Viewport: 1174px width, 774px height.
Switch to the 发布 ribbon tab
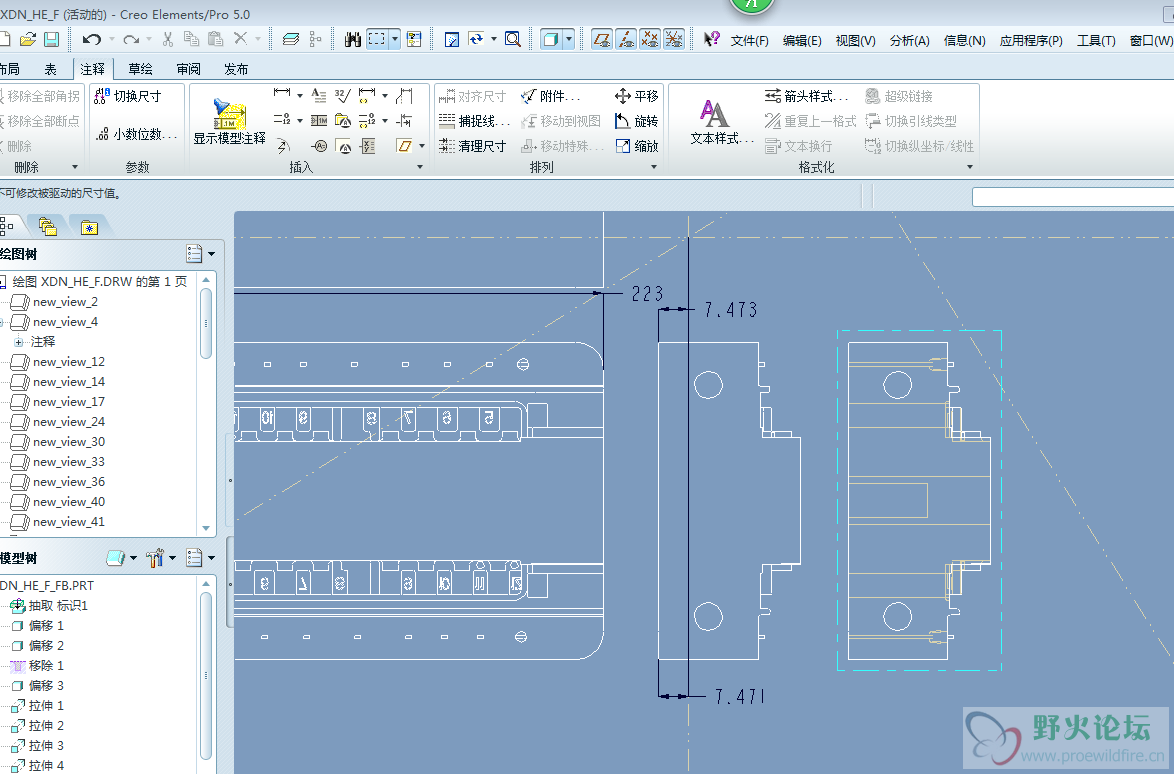pos(236,69)
